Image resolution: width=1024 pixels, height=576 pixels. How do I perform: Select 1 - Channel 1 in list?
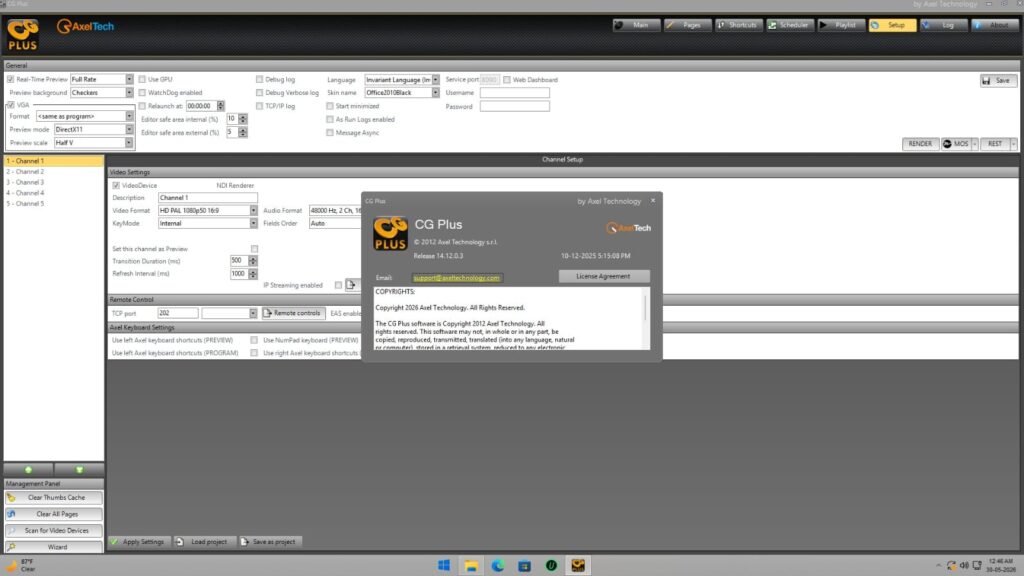[54, 161]
